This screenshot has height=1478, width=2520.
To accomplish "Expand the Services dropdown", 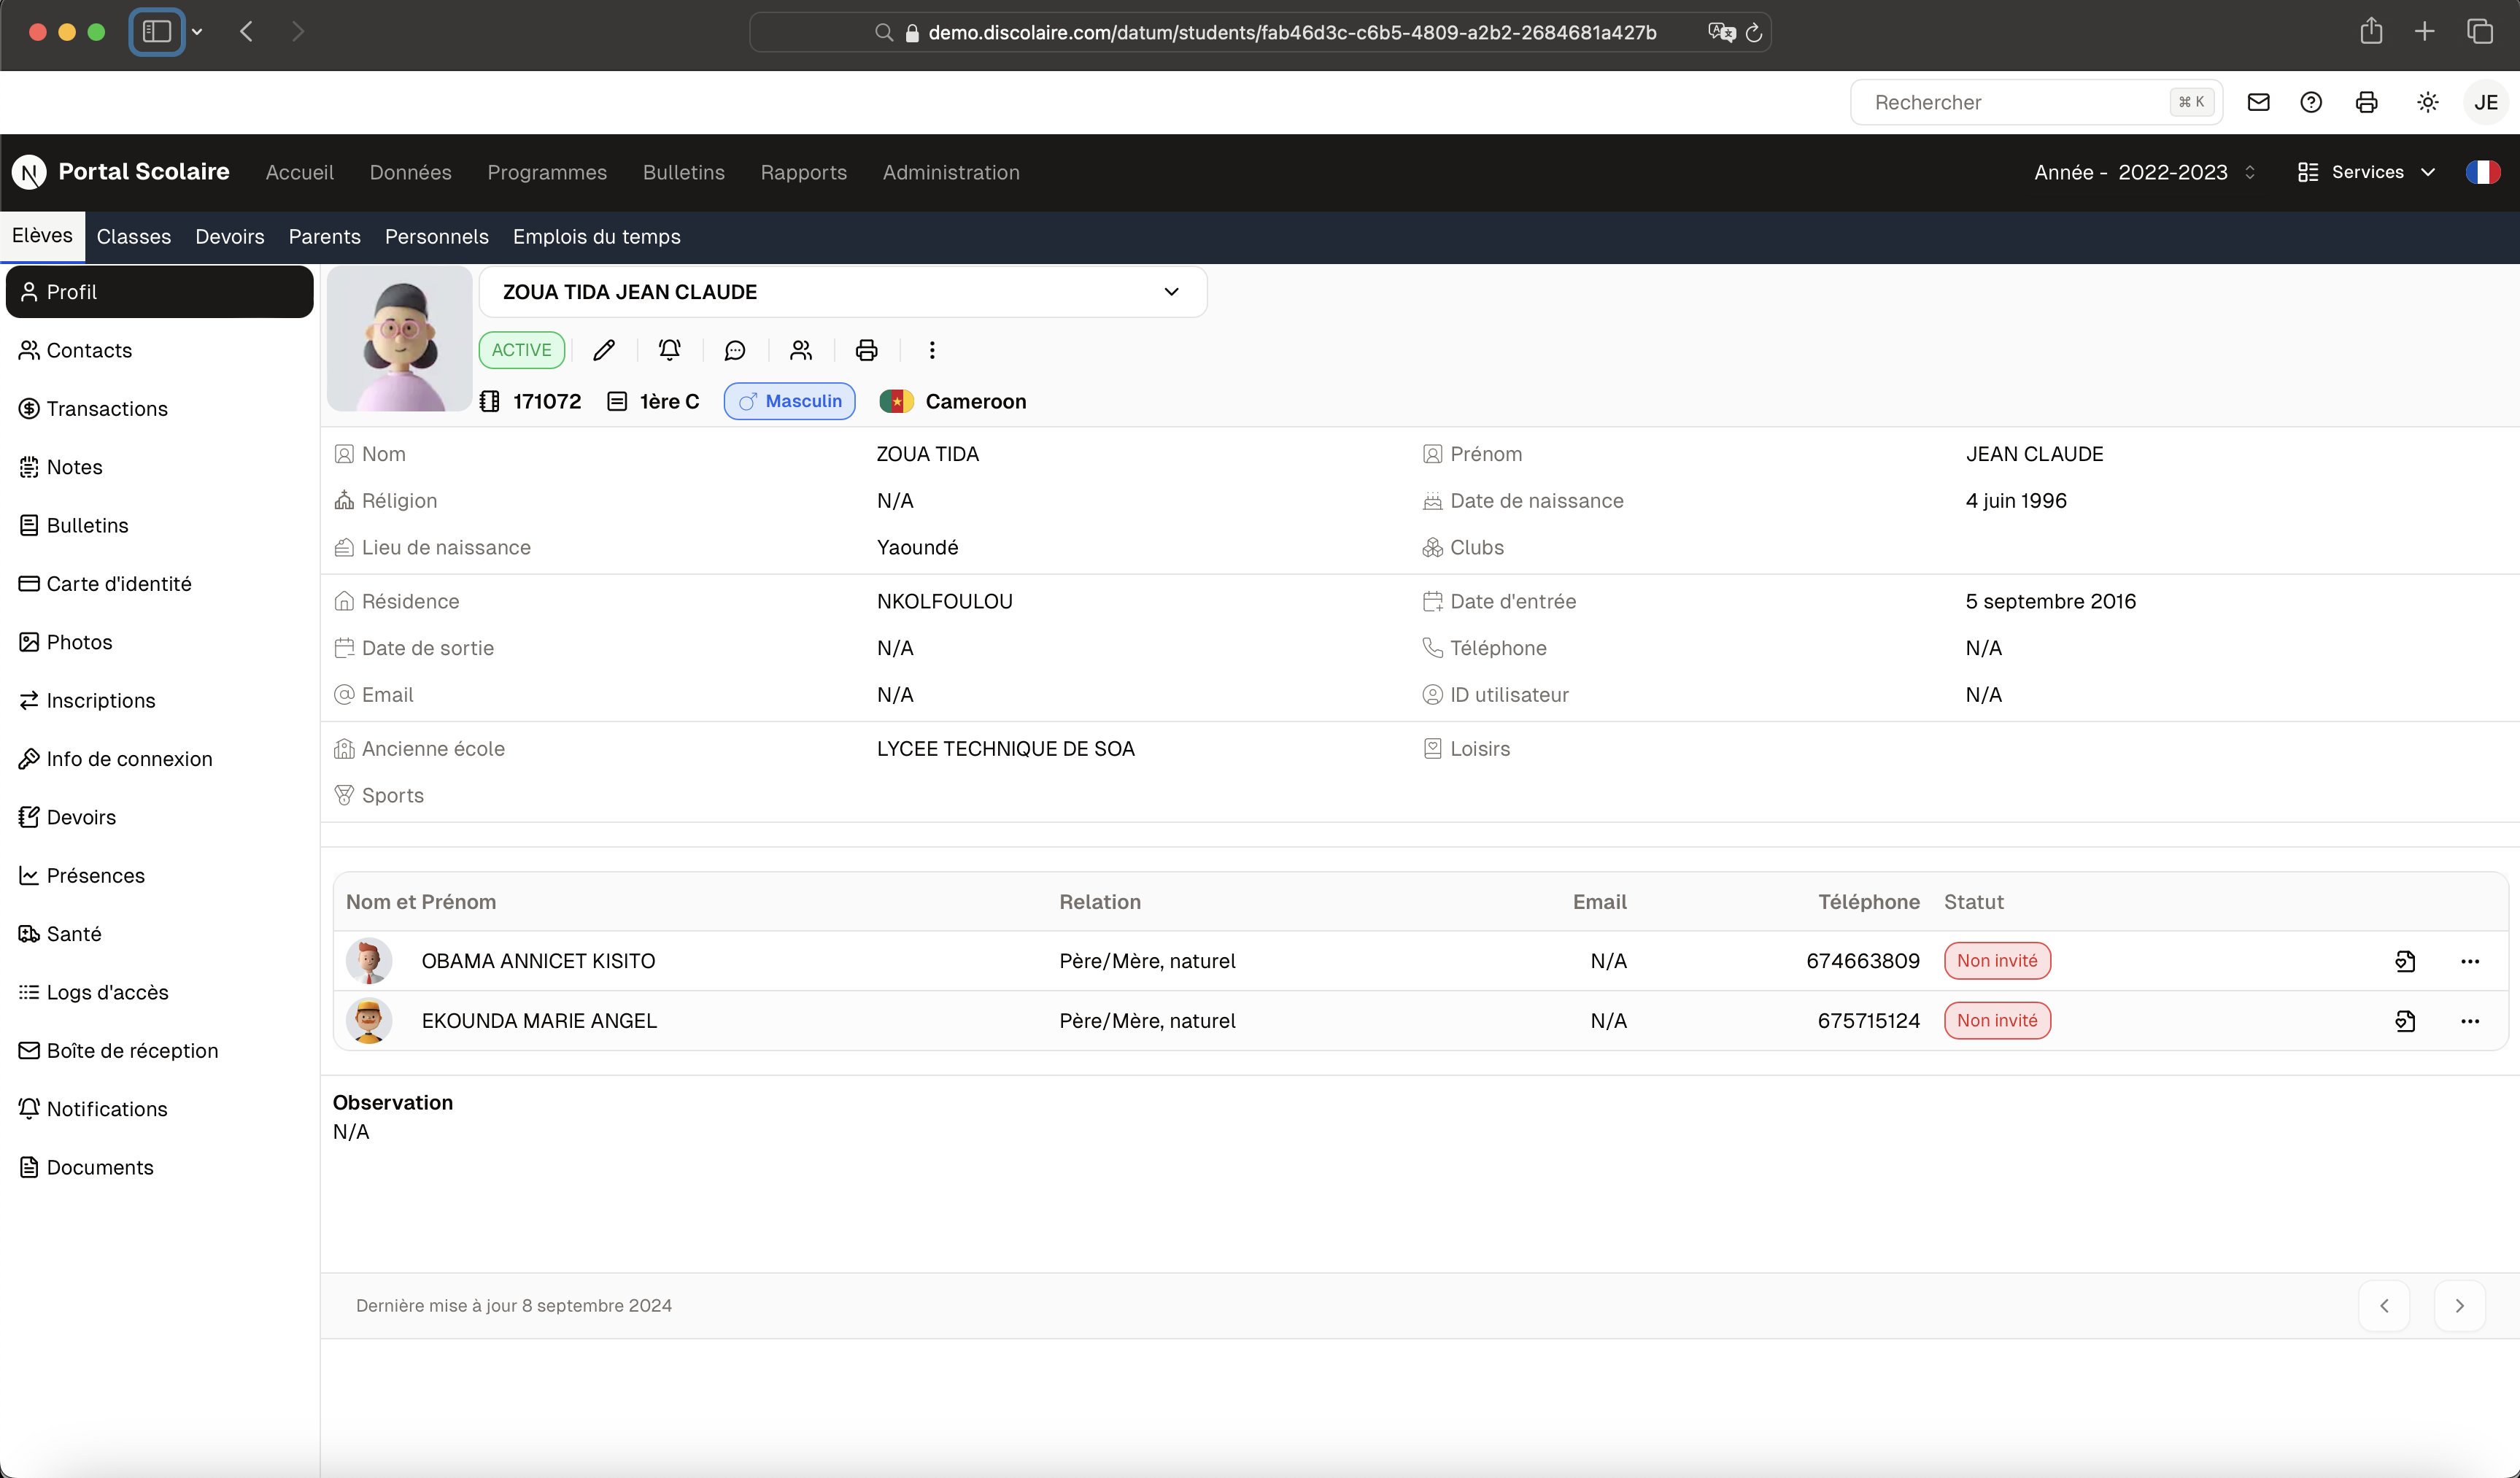I will pos(2366,172).
